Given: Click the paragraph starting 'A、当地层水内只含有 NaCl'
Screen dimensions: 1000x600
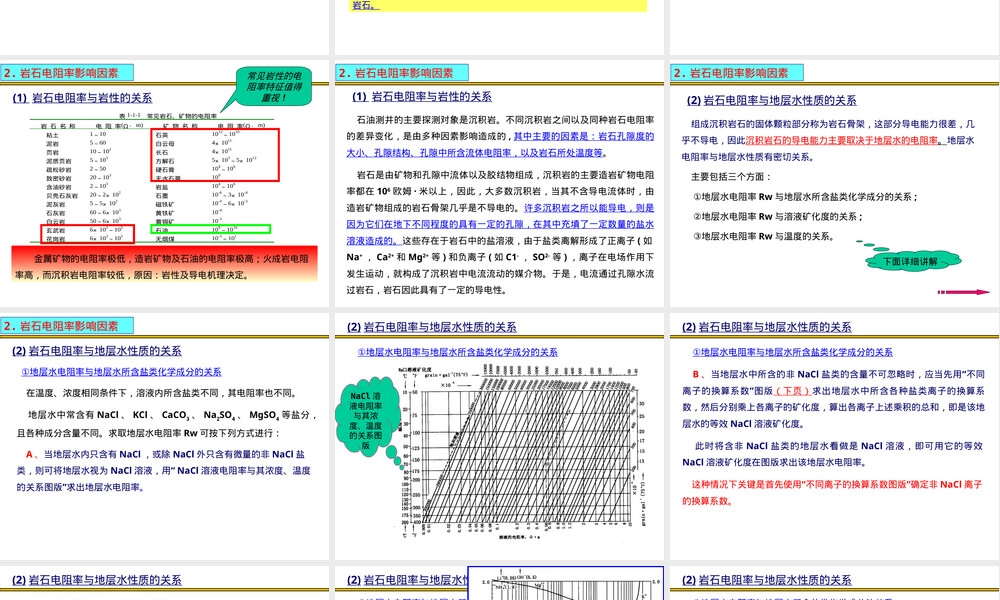Looking at the screenshot, I should coord(163,471).
